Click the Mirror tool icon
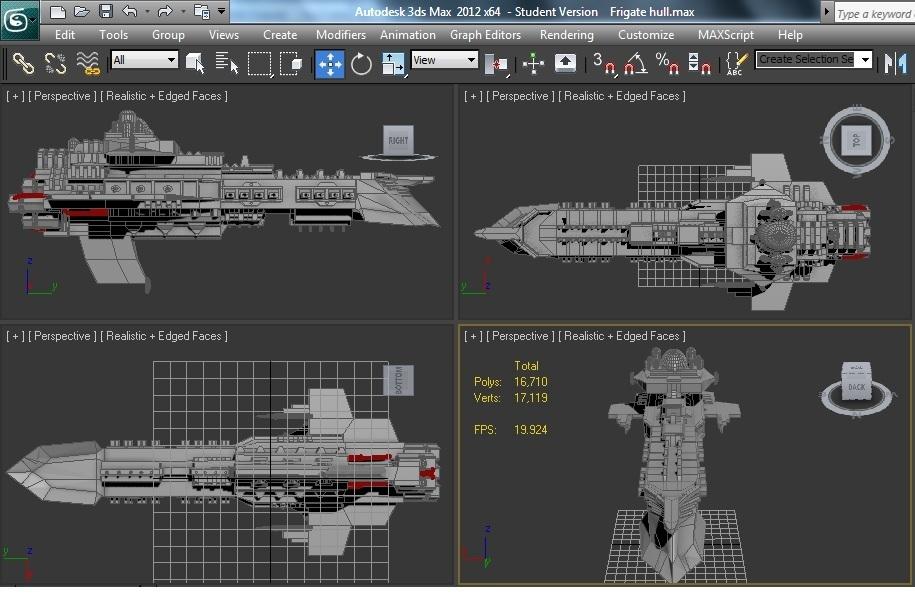 point(896,63)
